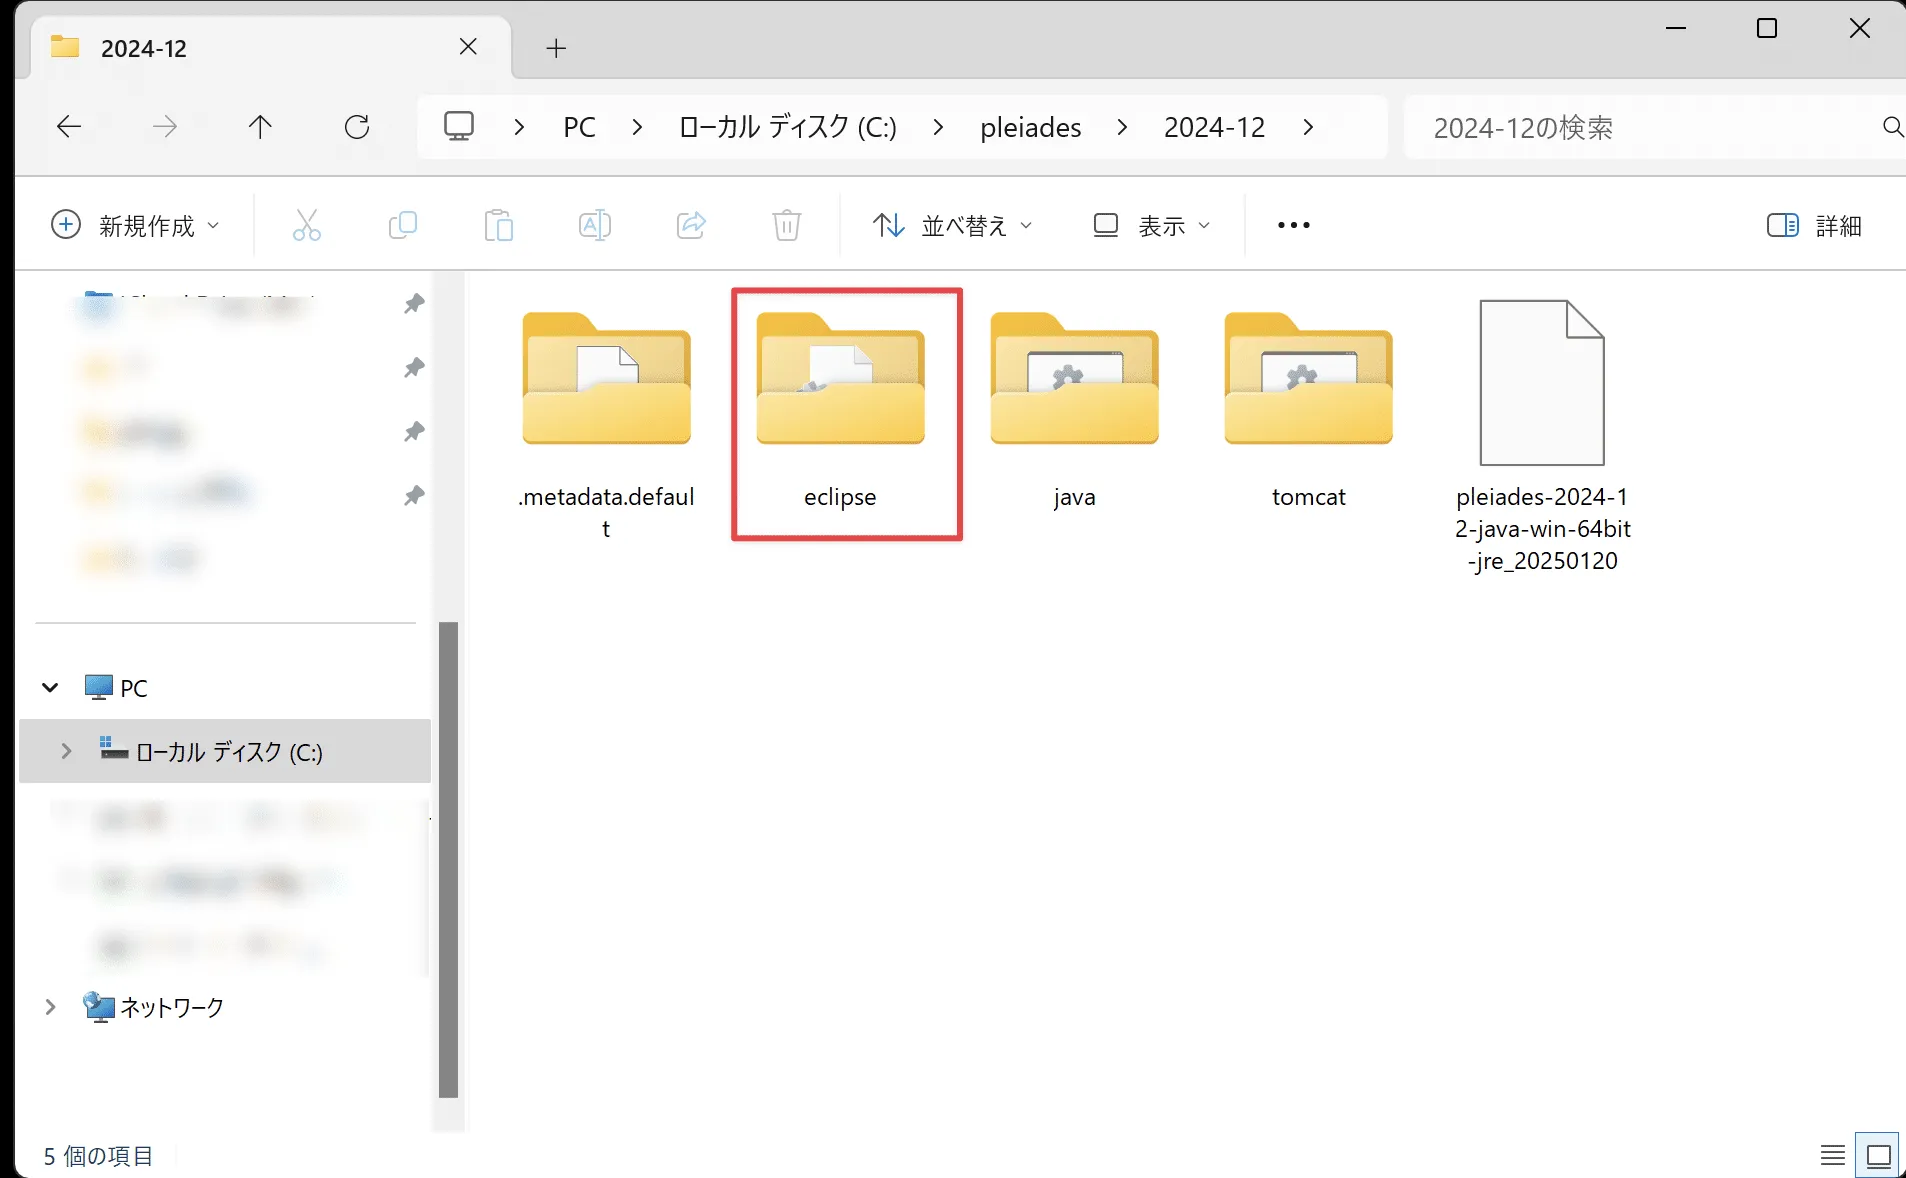Click the Cut scissors icon
1906x1178 pixels.
pos(306,225)
